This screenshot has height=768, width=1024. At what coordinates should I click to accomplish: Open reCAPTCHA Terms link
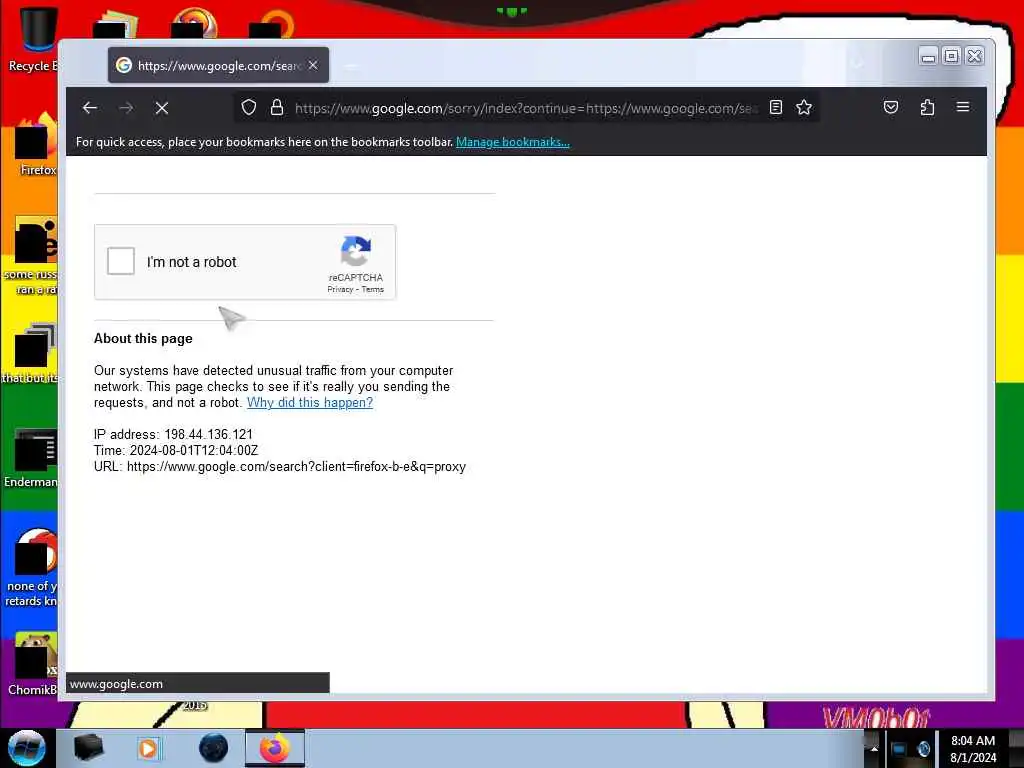pos(373,289)
